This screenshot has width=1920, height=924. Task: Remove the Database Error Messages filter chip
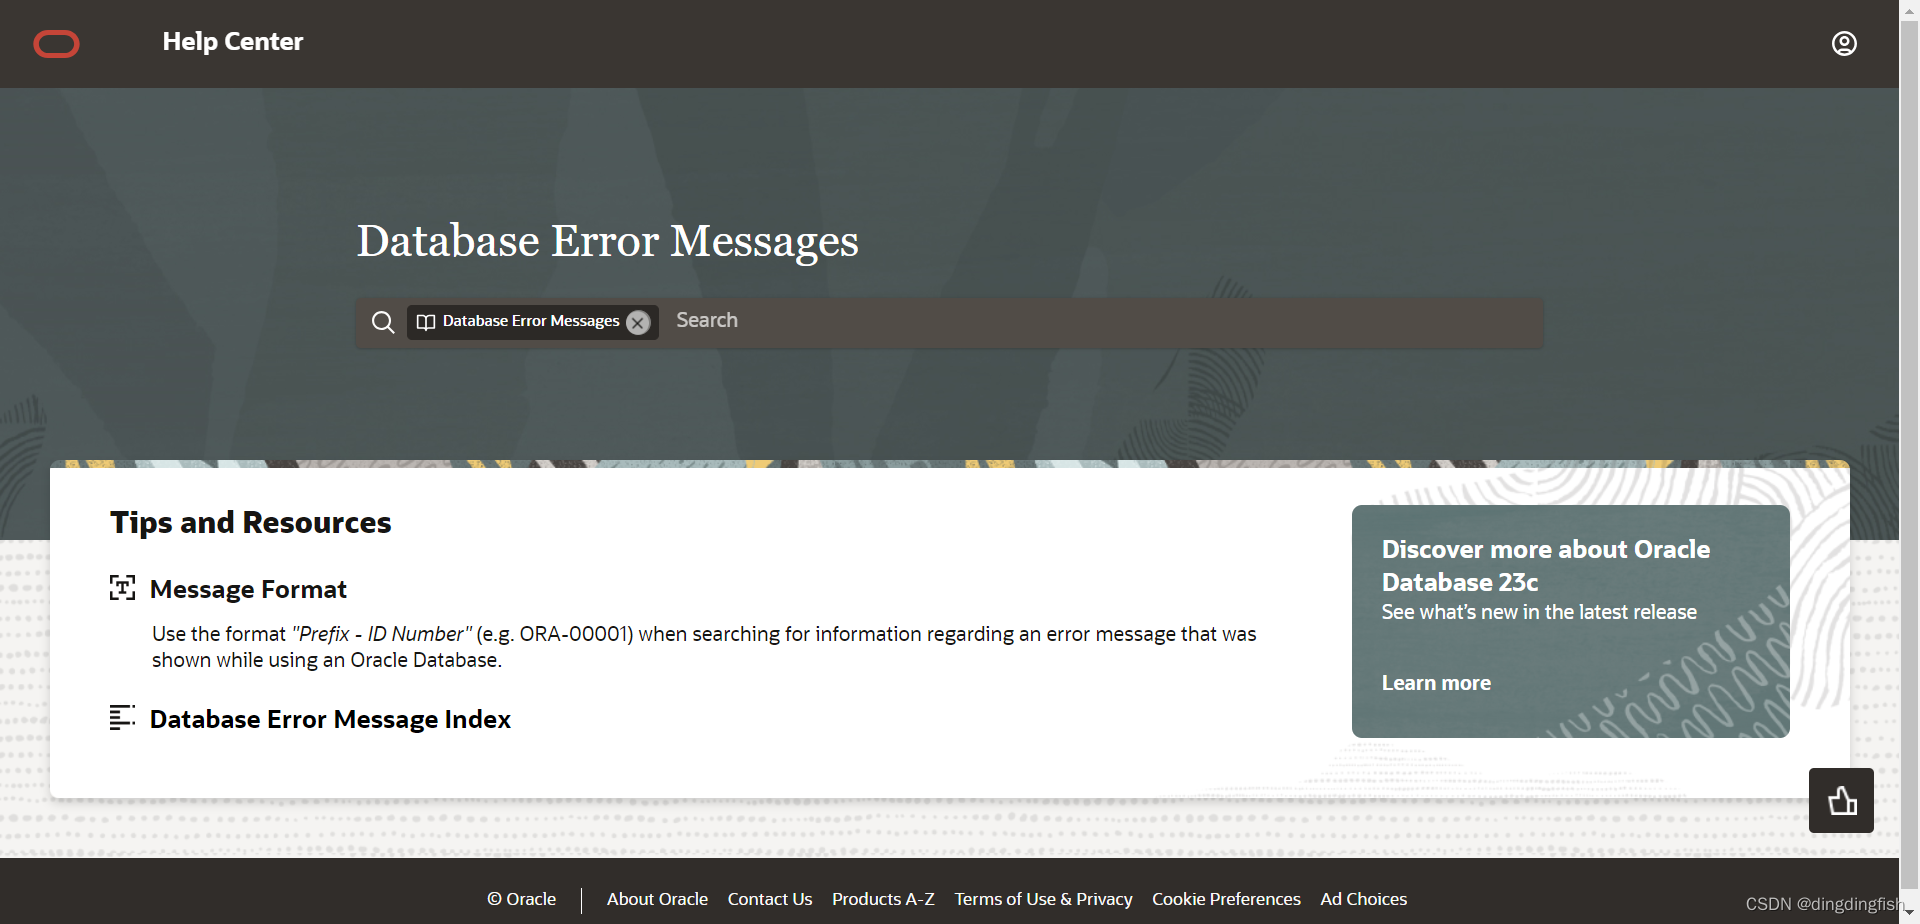(x=638, y=323)
